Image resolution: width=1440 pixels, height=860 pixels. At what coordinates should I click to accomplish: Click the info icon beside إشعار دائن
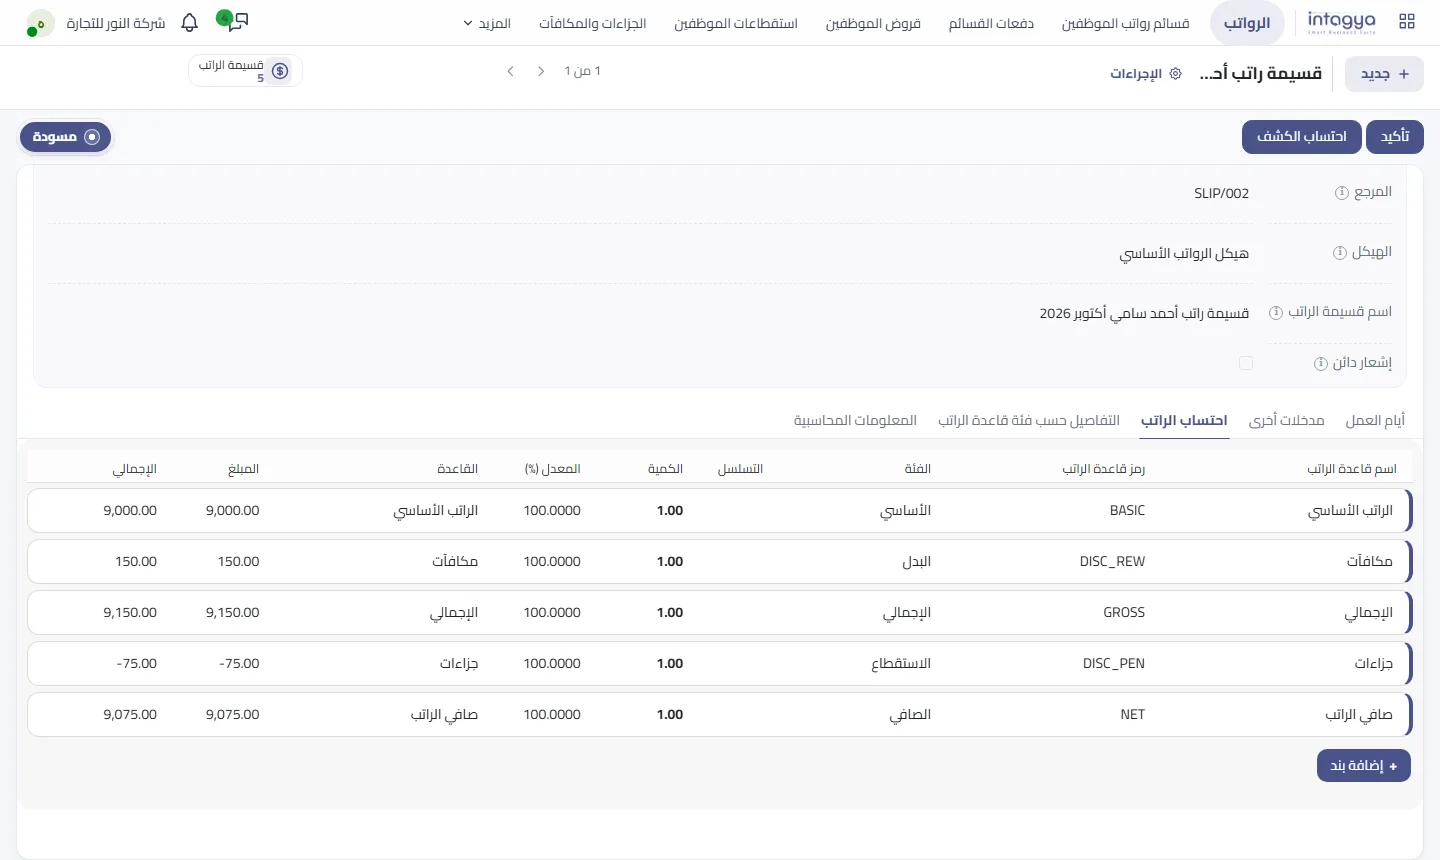tap(1321, 364)
